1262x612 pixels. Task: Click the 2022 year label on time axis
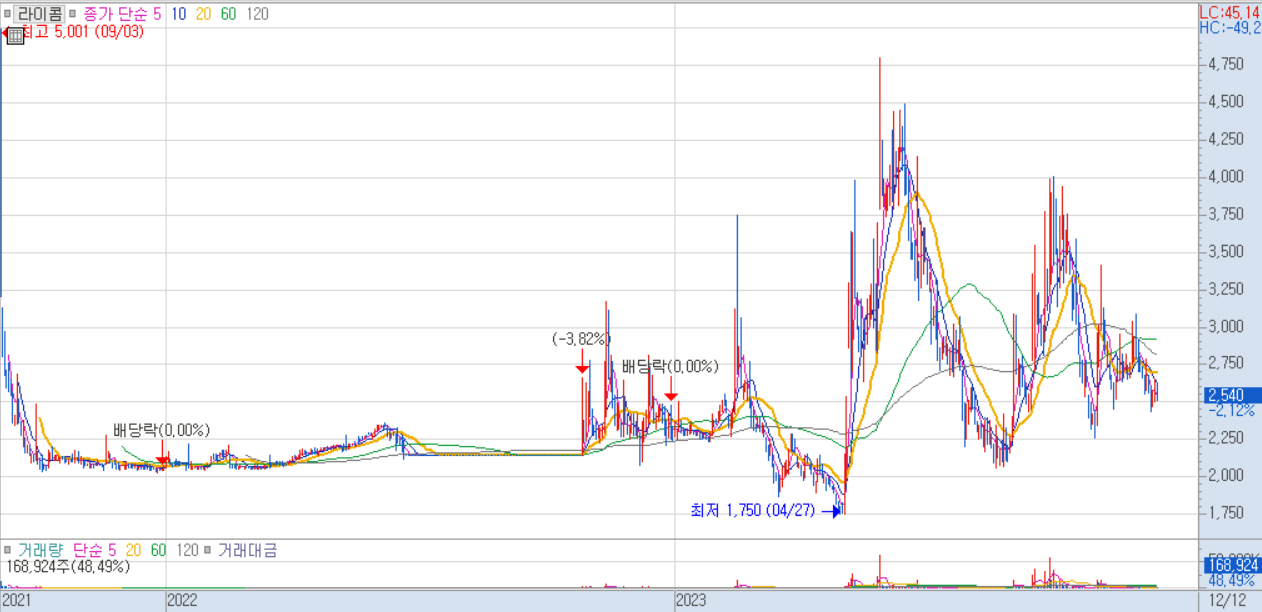[x=182, y=601]
